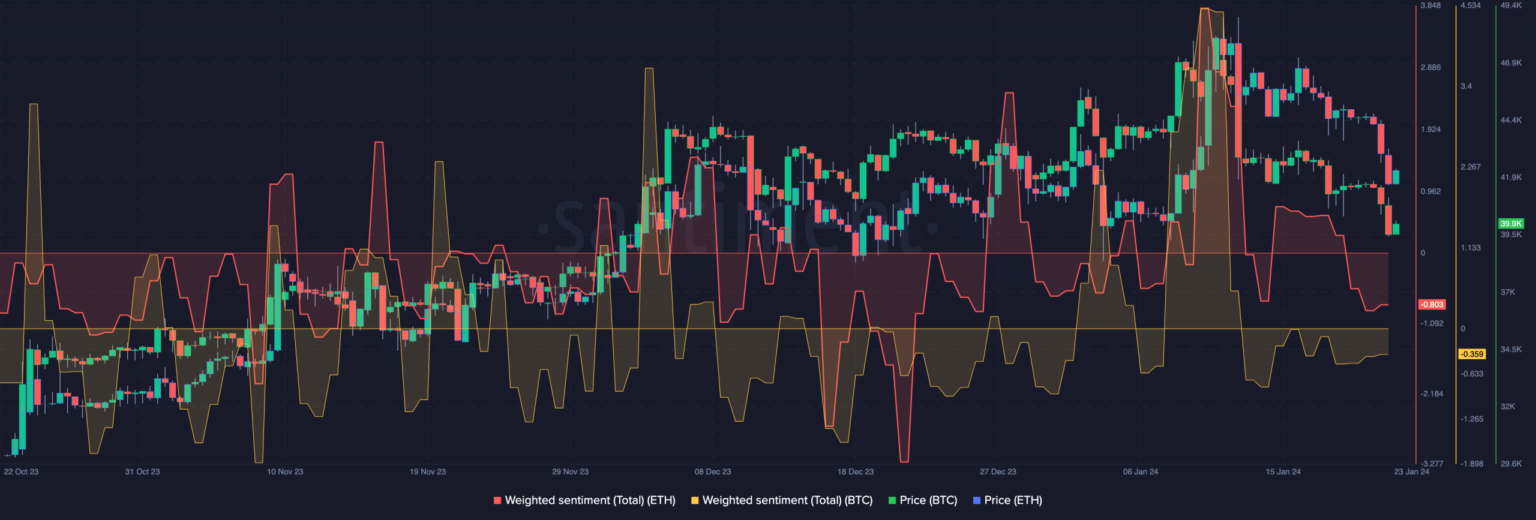Image resolution: width=1536 pixels, height=520 pixels.
Task: Click the 22 Oct 23 date label
Action: click(x=21, y=471)
